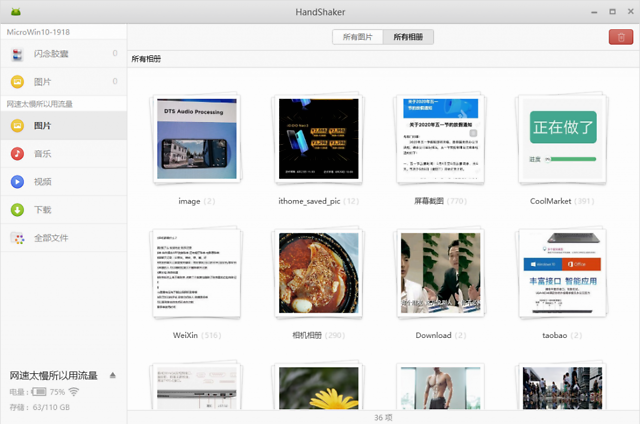
Task: Minimize the HandShaker window
Action: click(594, 12)
